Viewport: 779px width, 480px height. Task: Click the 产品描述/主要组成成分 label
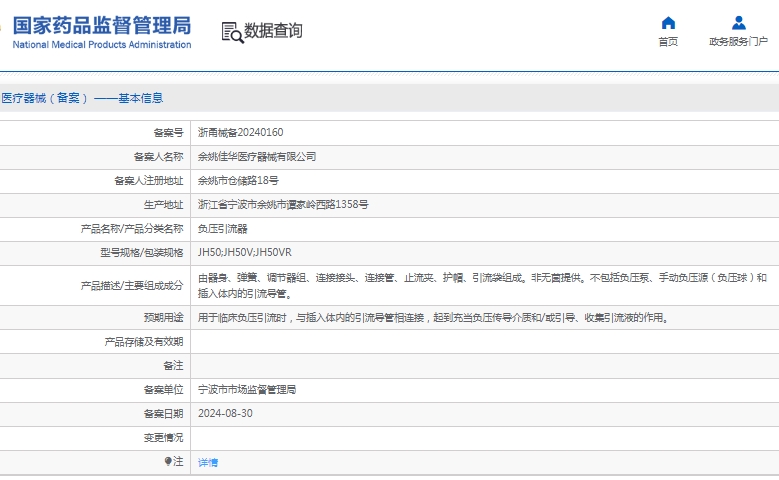pyautogui.click(x=132, y=286)
